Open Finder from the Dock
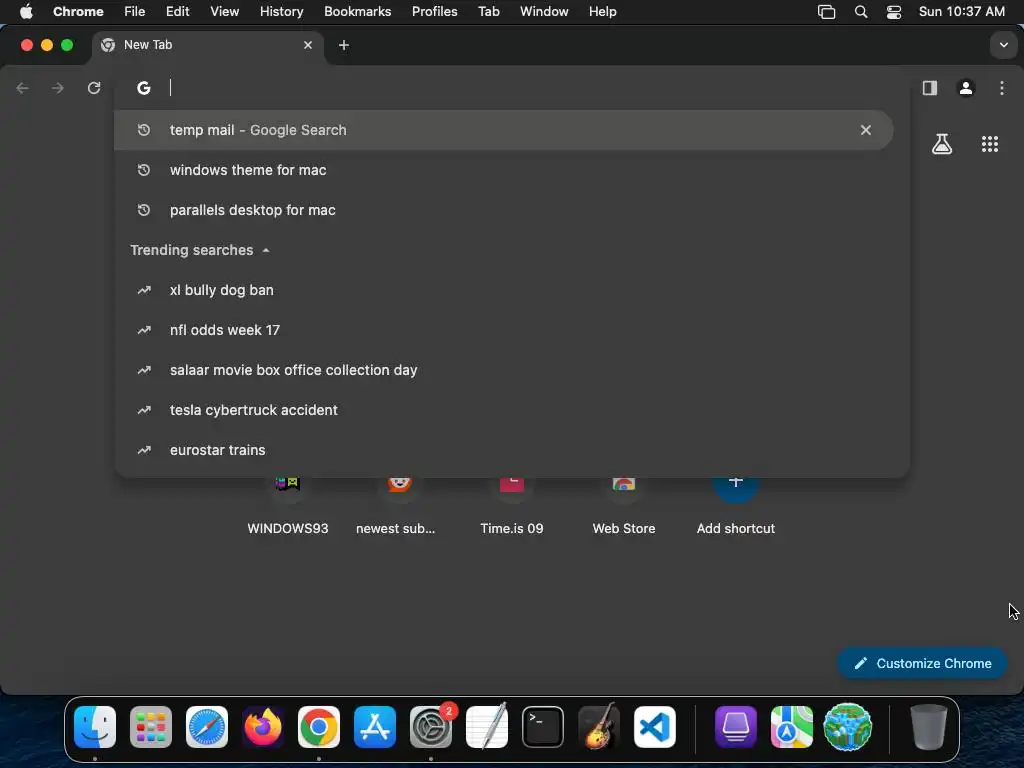This screenshot has height=768, width=1024. [95, 727]
